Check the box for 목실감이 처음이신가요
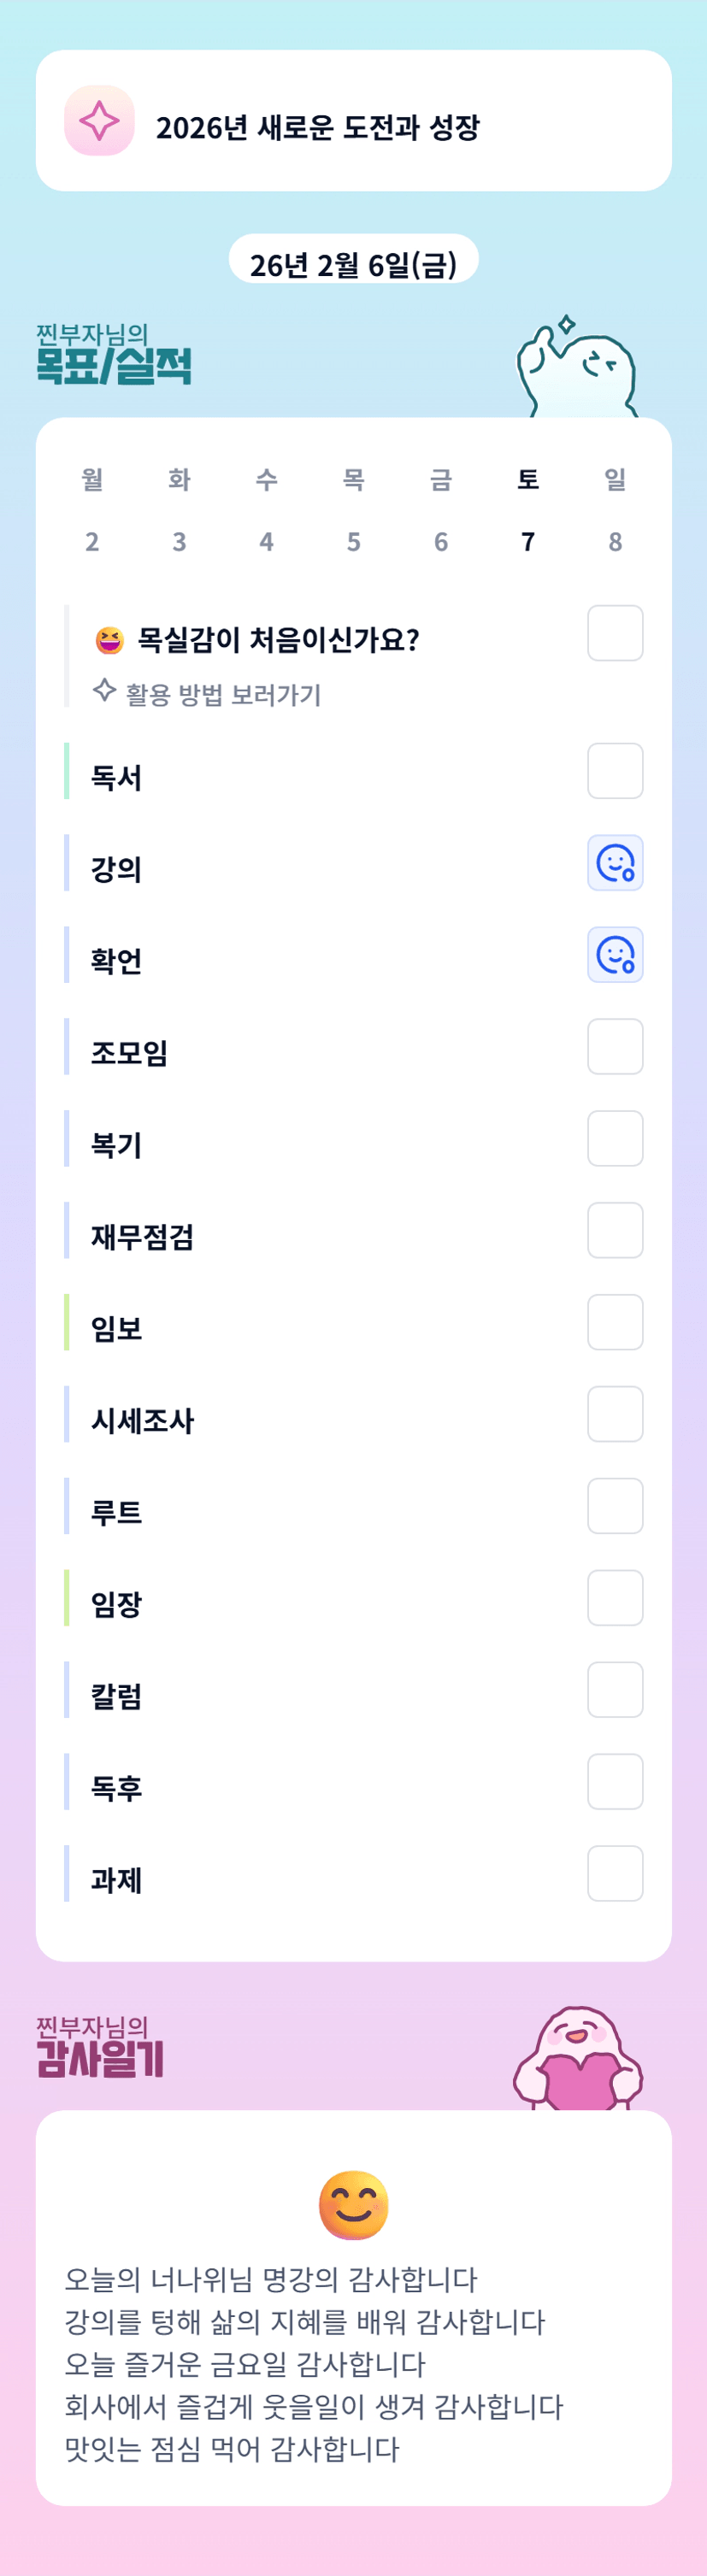707x2576 pixels. click(615, 633)
